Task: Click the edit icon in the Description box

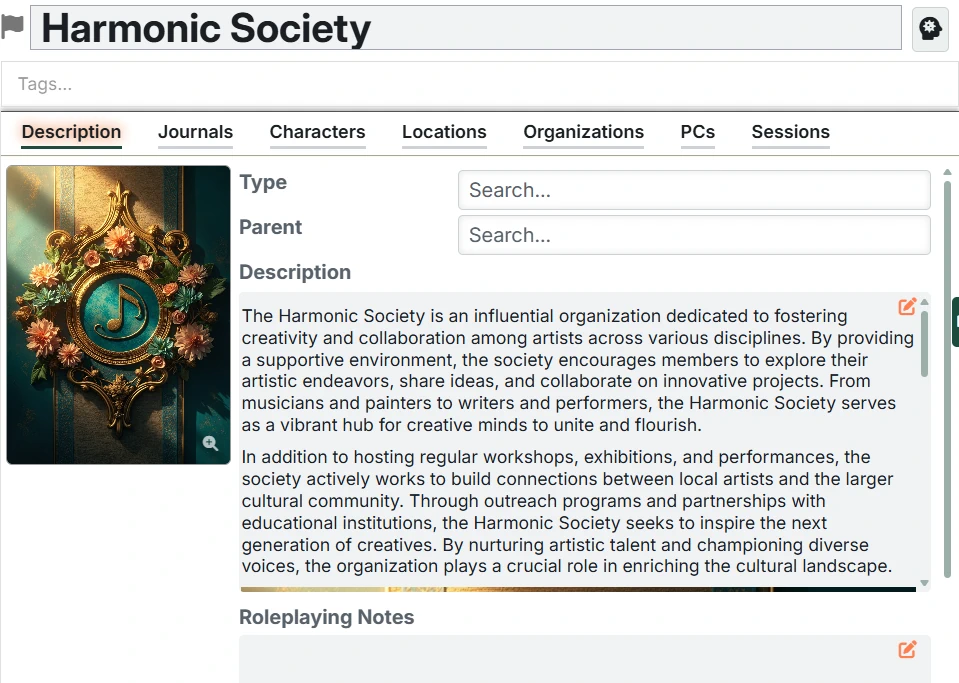Action: click(x=907, y=307)
